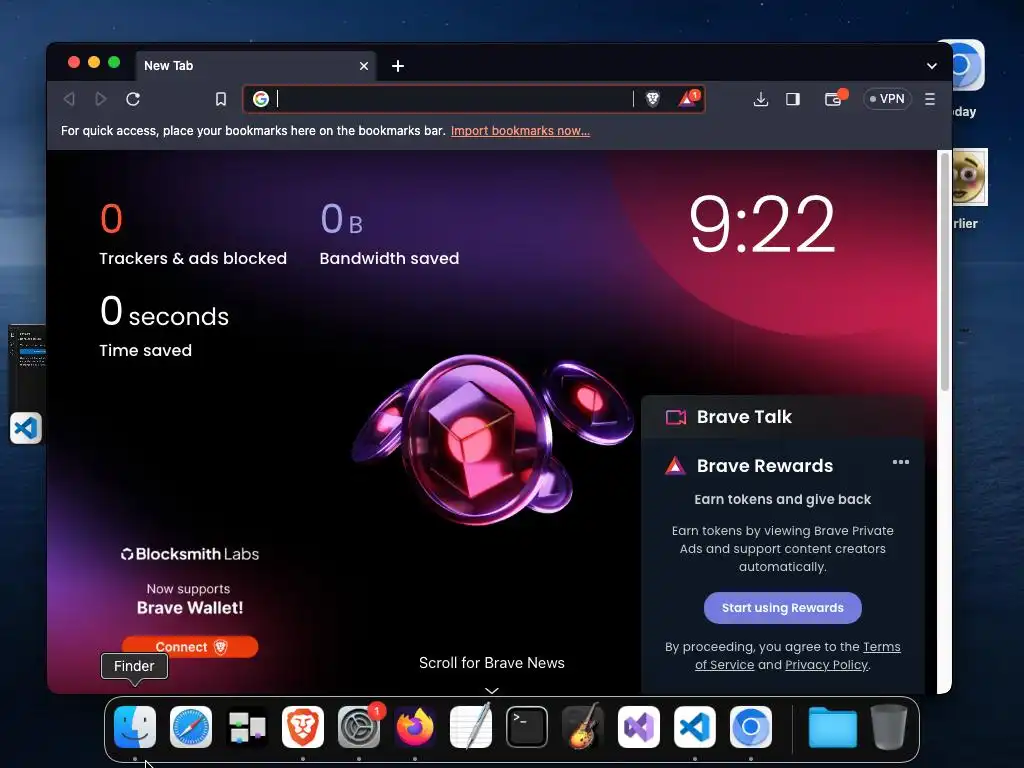Open Brave Rewards card options menu
1024x768 pixels.
click(x=901, y=462)
